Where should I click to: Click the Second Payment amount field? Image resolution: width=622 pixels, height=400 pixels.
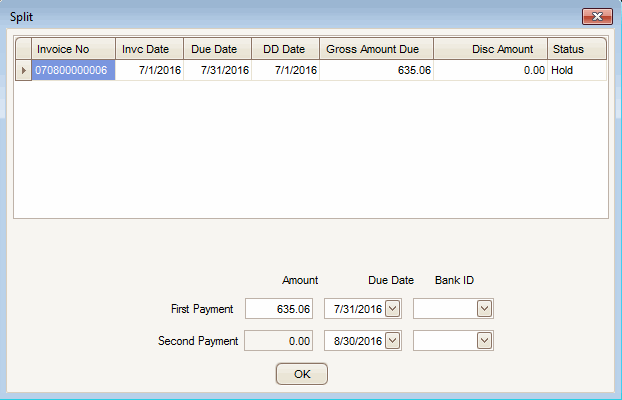(x=280, y=341)
